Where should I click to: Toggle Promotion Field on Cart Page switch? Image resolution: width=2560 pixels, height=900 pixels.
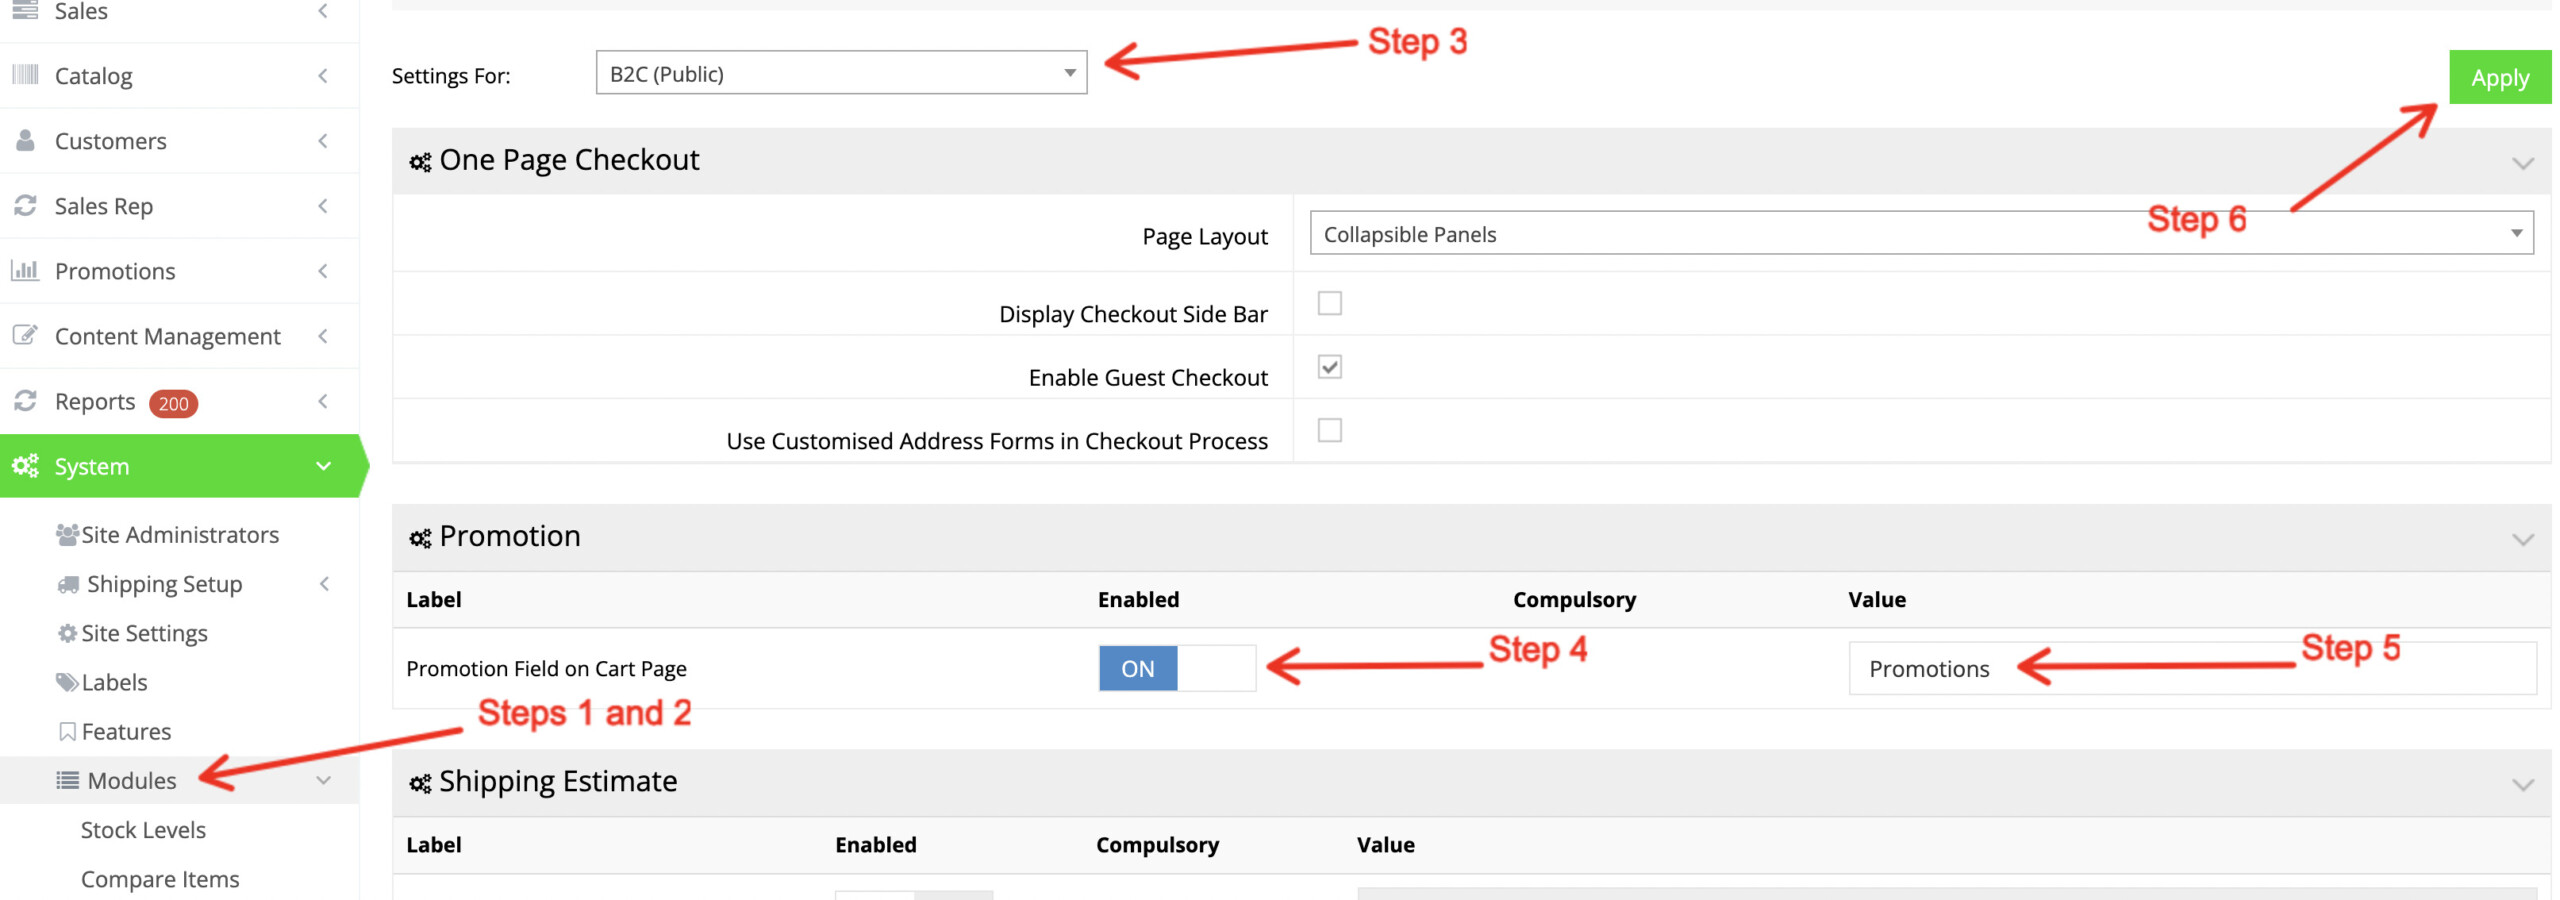1176,668
